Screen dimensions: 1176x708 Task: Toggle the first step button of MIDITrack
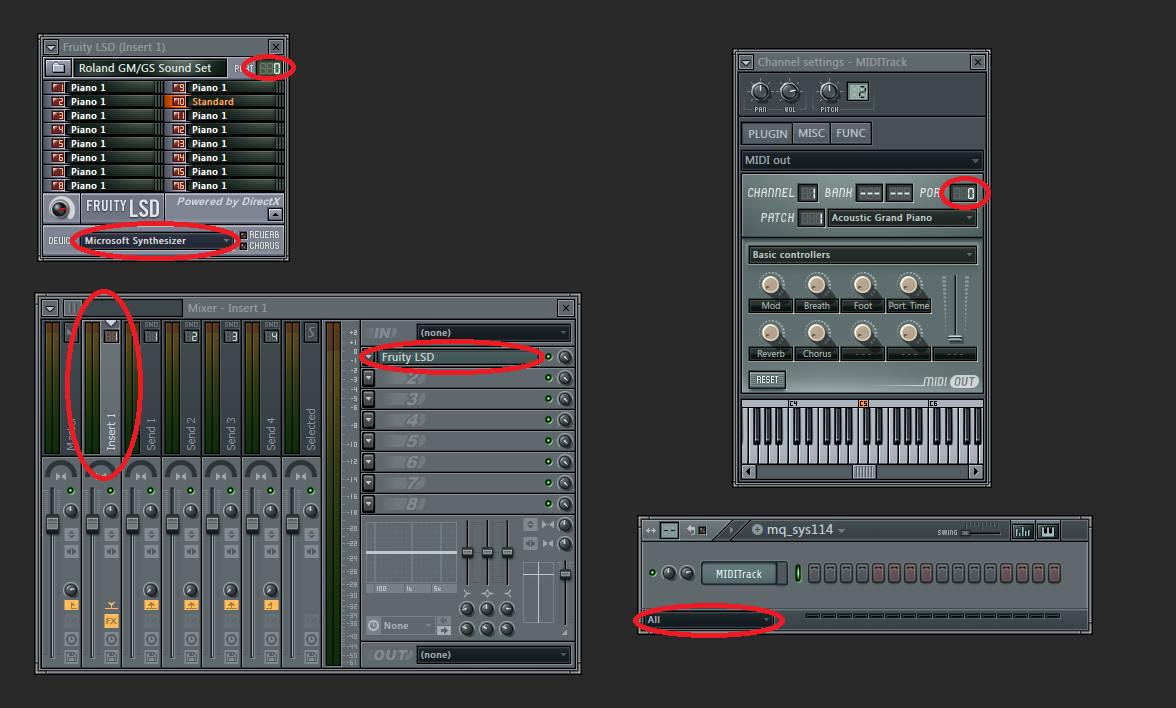[x=814, y=573]
